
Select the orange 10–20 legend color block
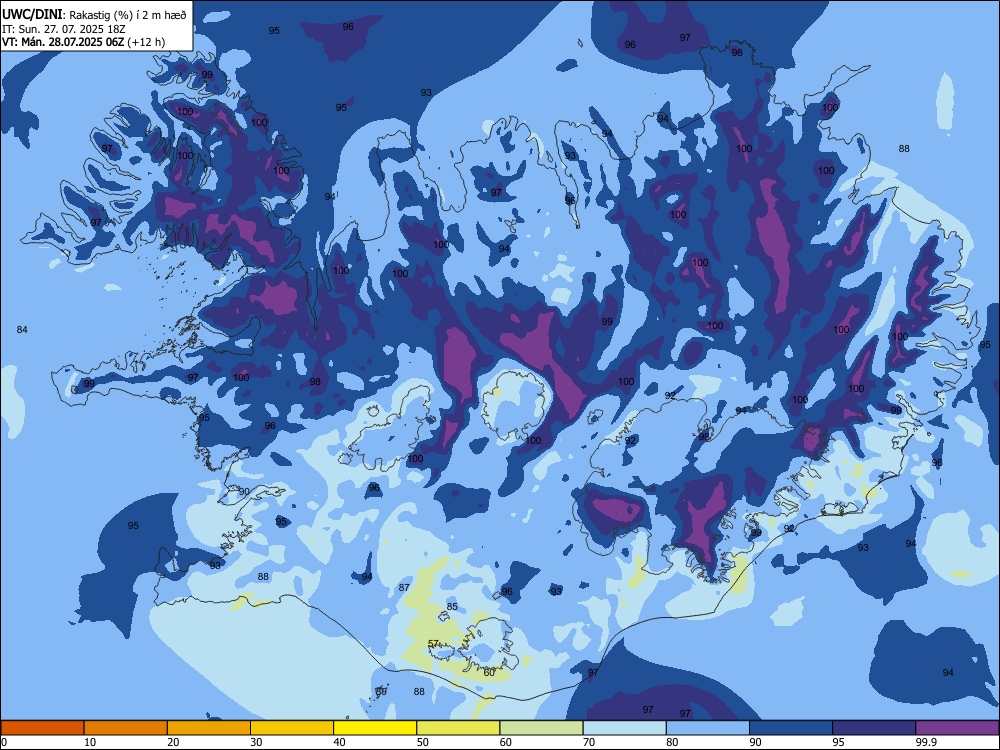[126, 728]
